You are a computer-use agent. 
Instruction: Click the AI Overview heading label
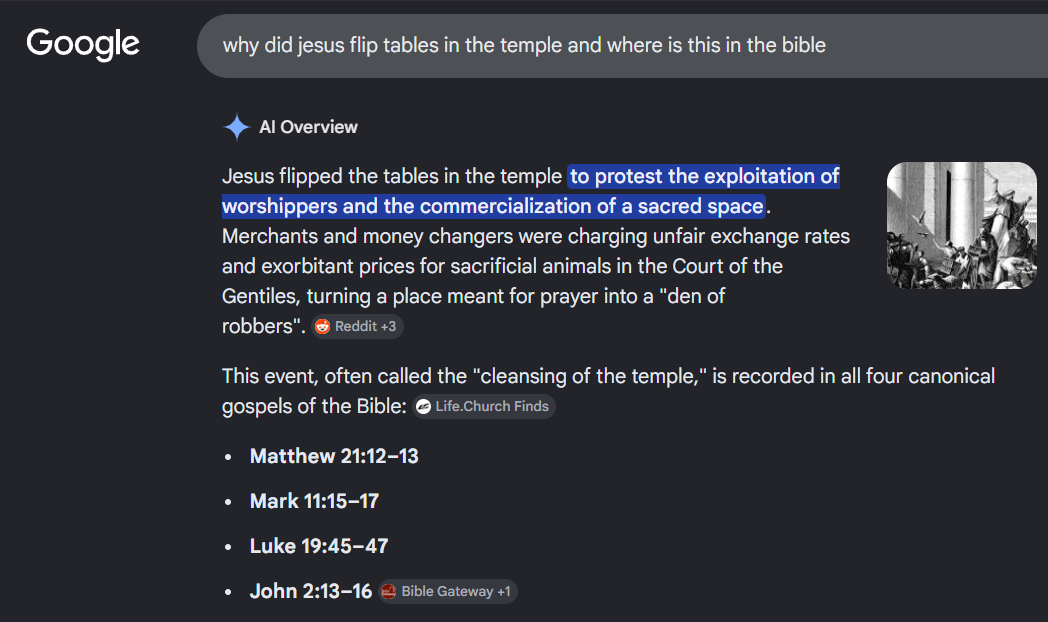308,127
